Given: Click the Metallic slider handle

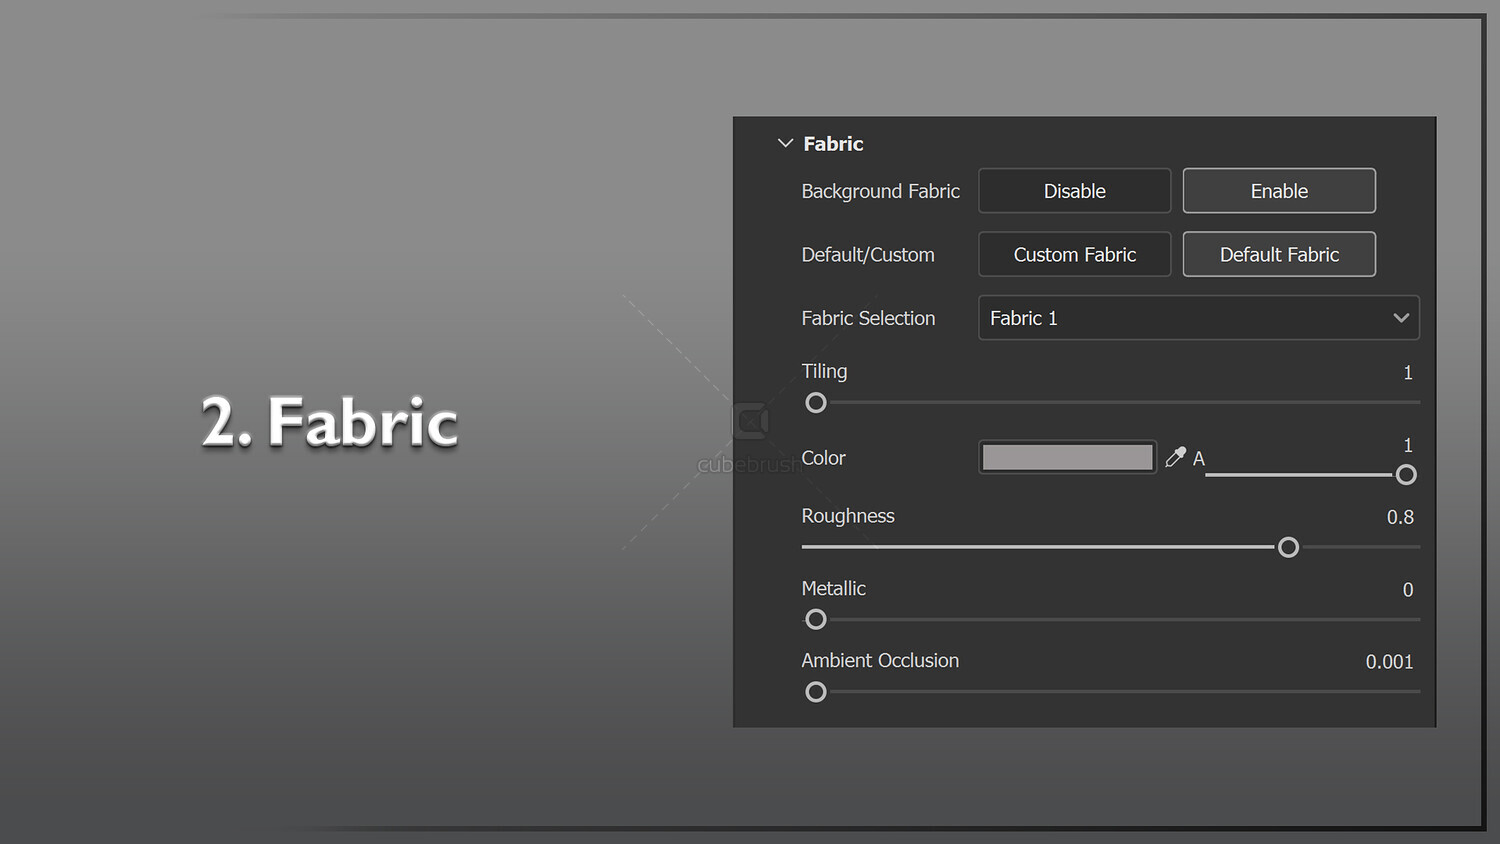Looking at the screenshot, I should tap(816, 620).
